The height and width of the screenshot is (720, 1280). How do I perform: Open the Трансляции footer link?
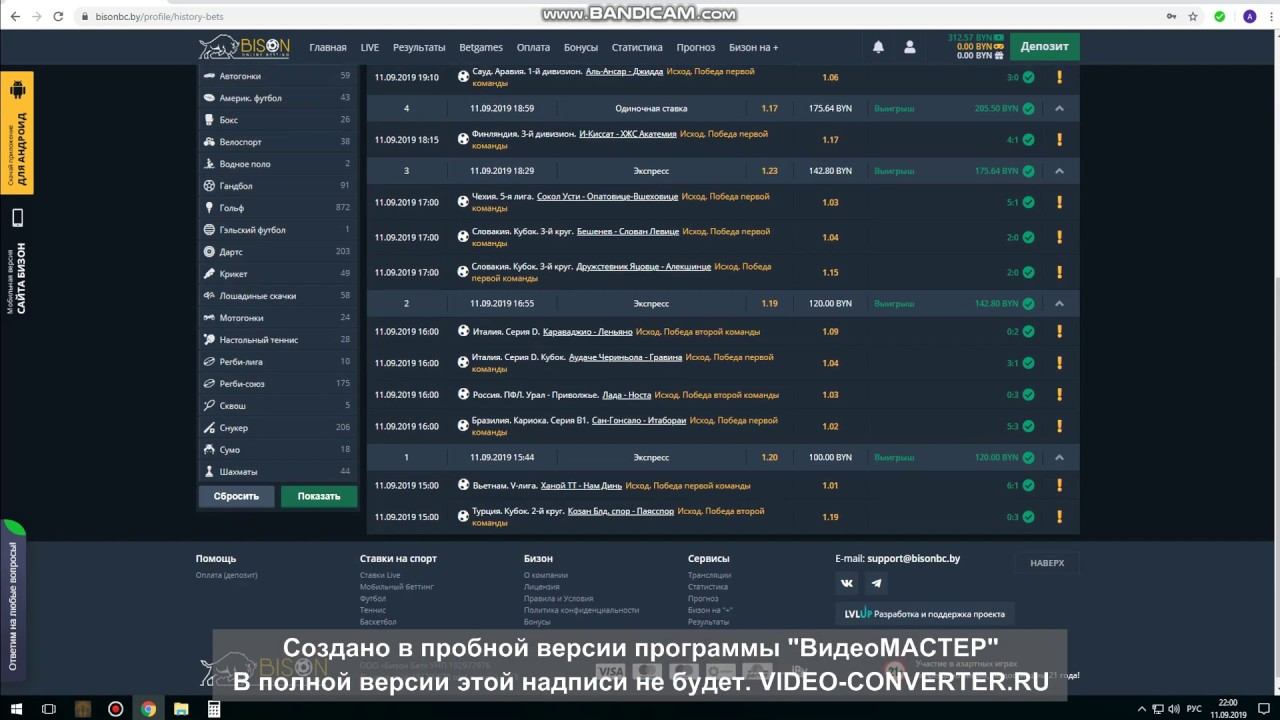coord(709,575)
